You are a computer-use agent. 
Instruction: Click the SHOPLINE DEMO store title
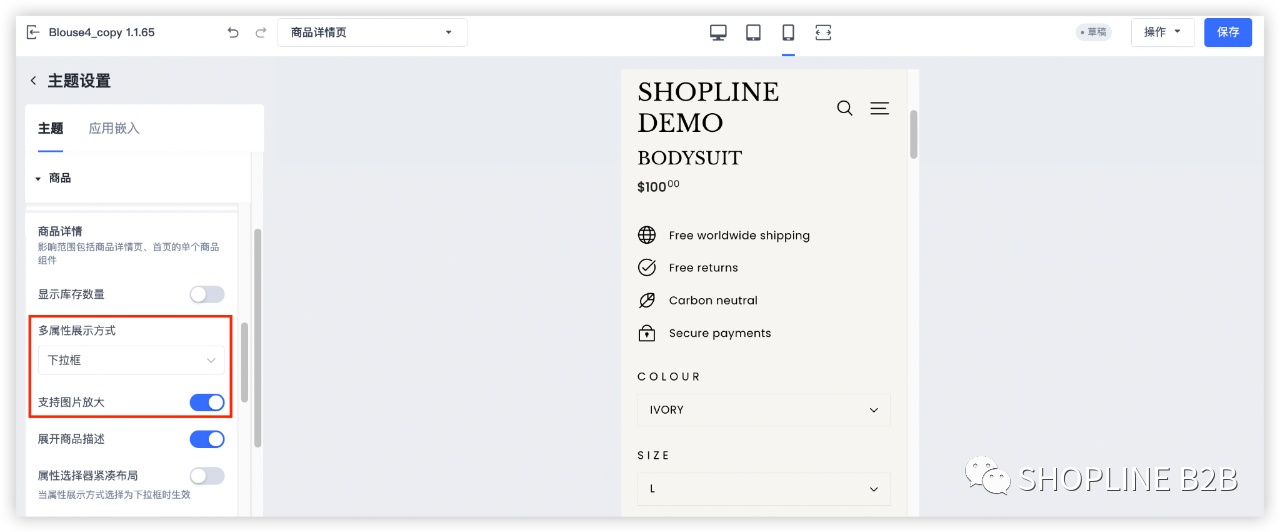[708, 107]
